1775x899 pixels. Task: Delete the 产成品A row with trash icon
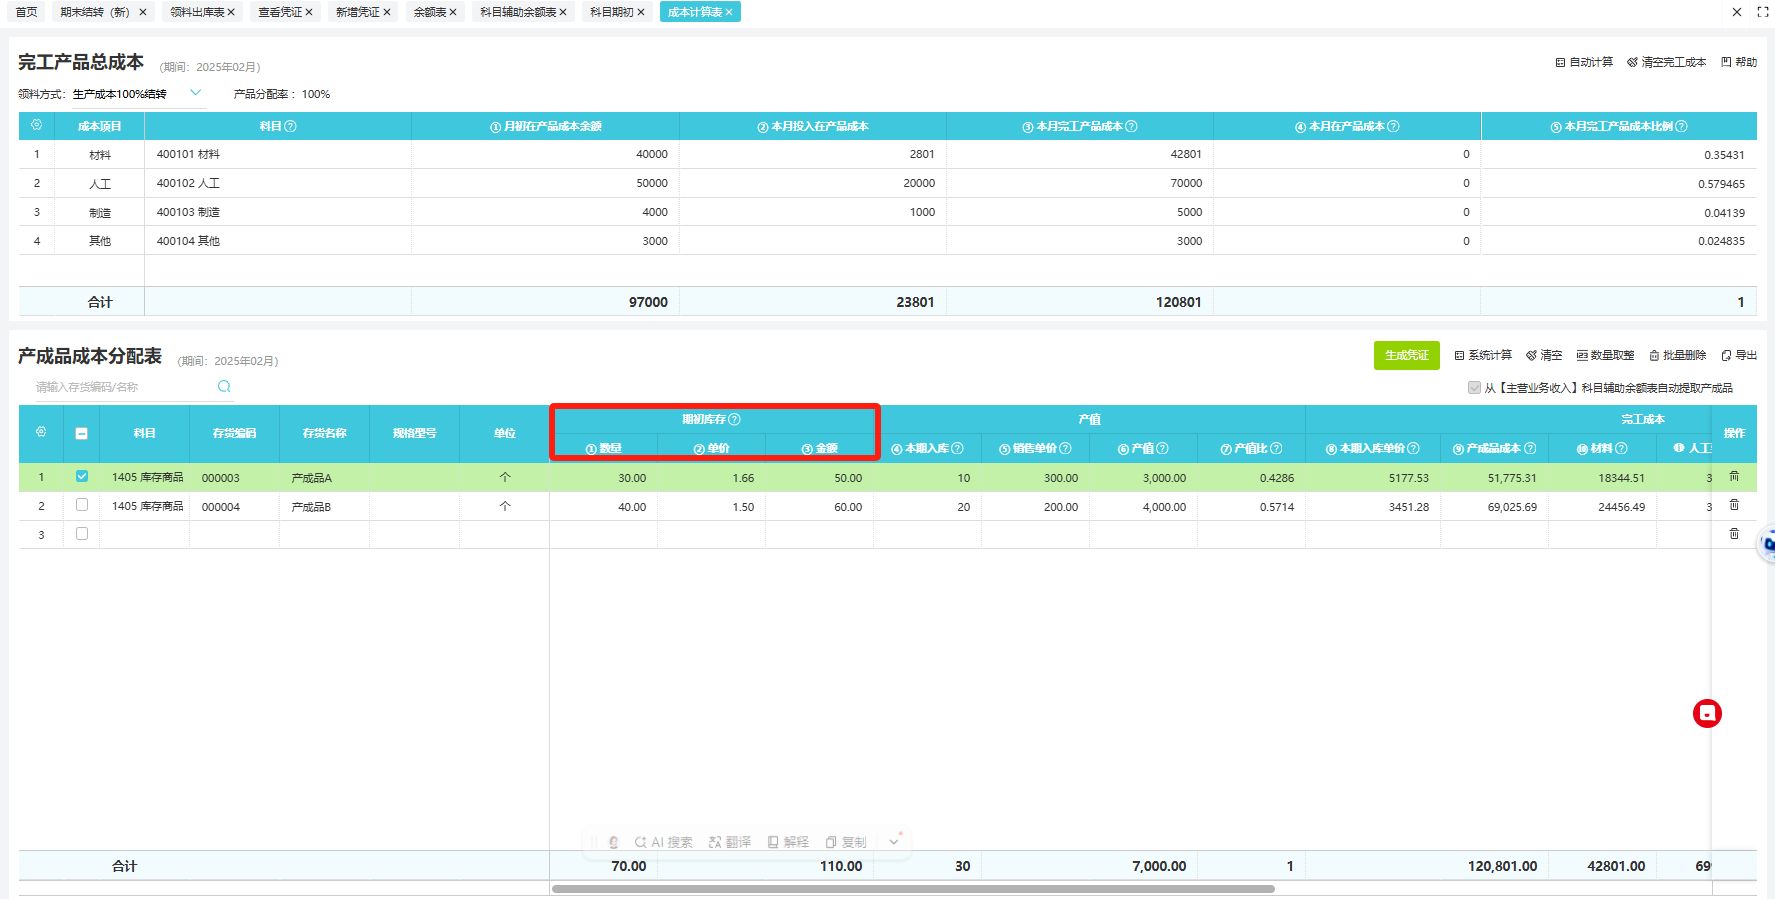coord(1734,477)
